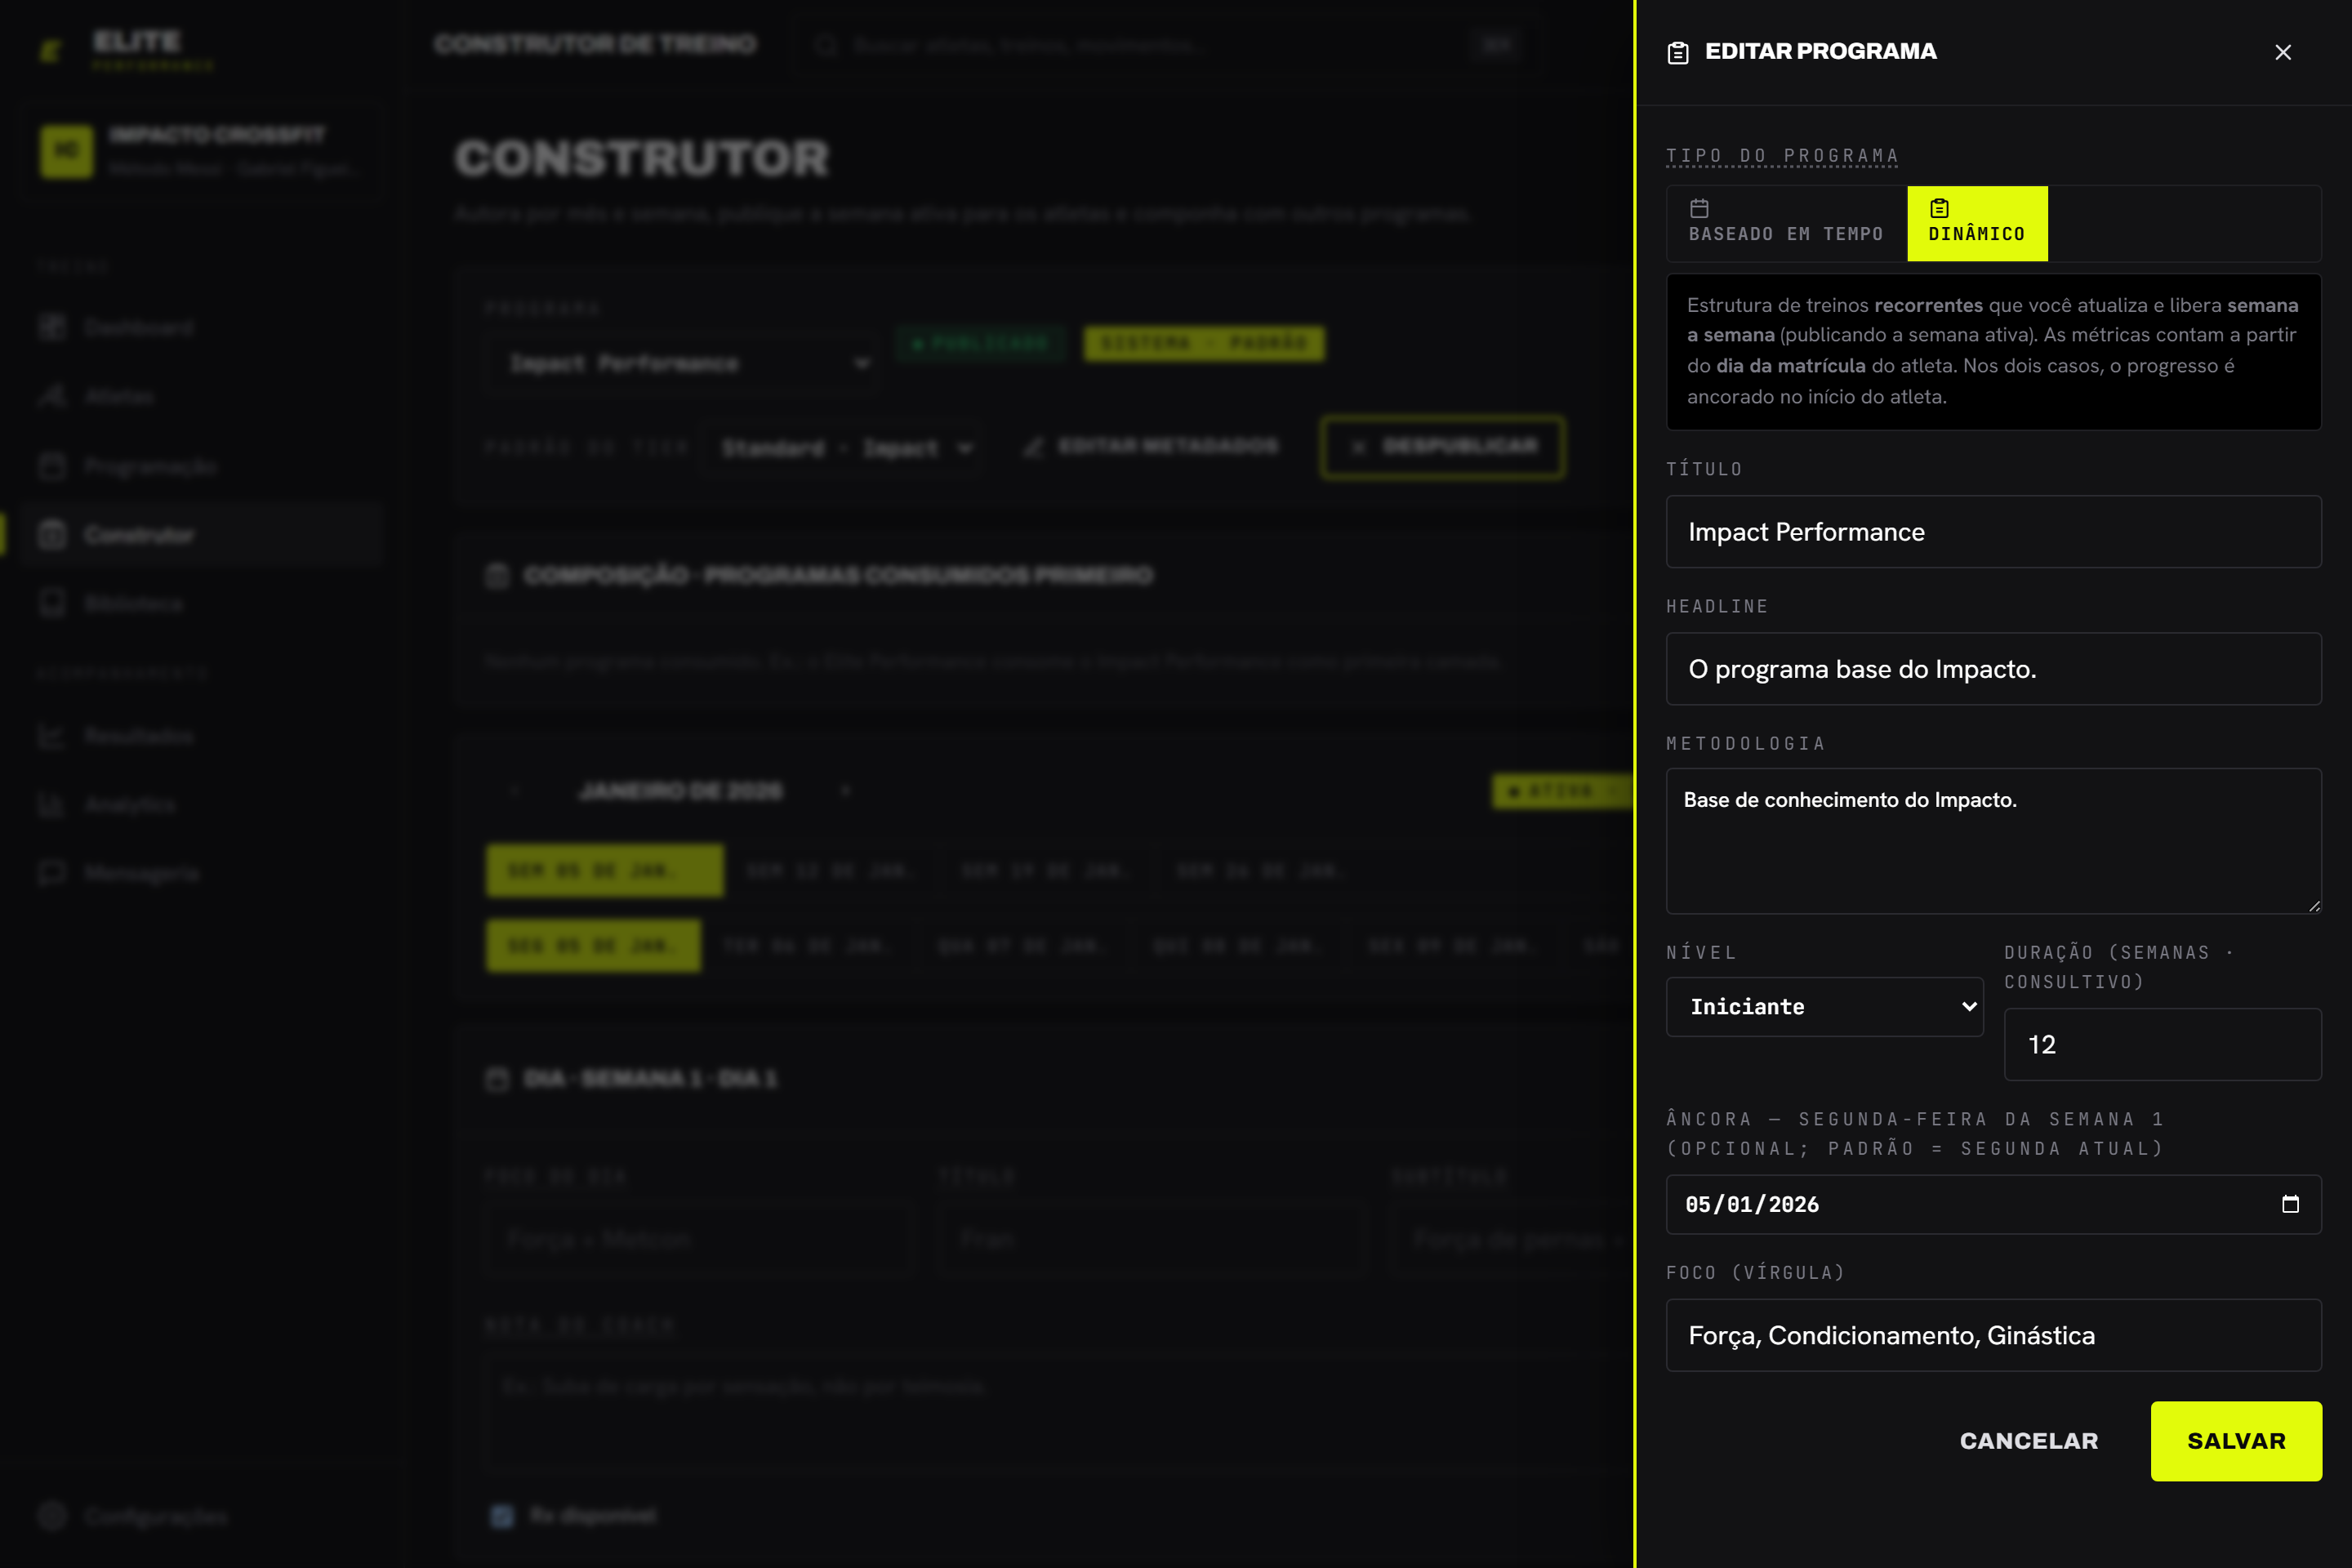Select the Dinâmico program type
The height and width of the screenshot is (1568, 2352).
pyautogui.click(x=1977, y=223)
